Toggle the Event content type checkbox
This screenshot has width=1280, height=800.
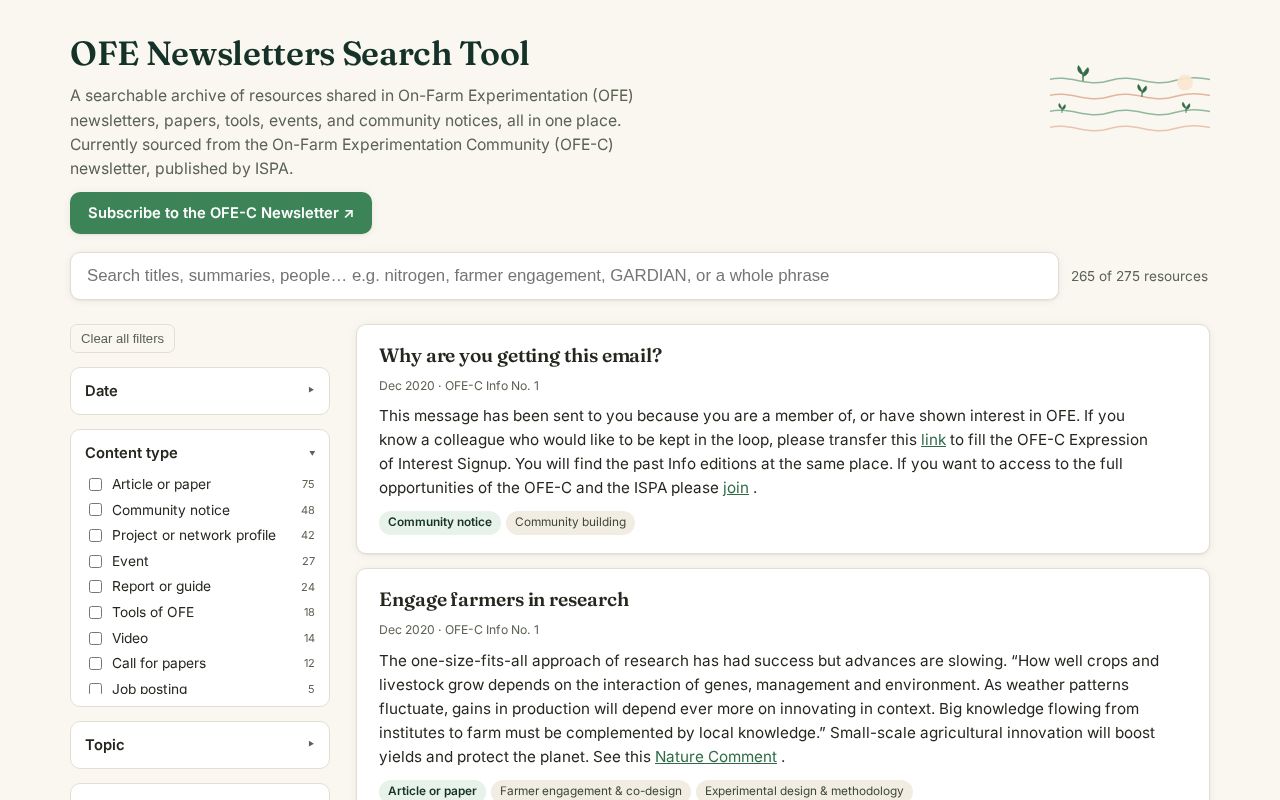pos(95,561)
